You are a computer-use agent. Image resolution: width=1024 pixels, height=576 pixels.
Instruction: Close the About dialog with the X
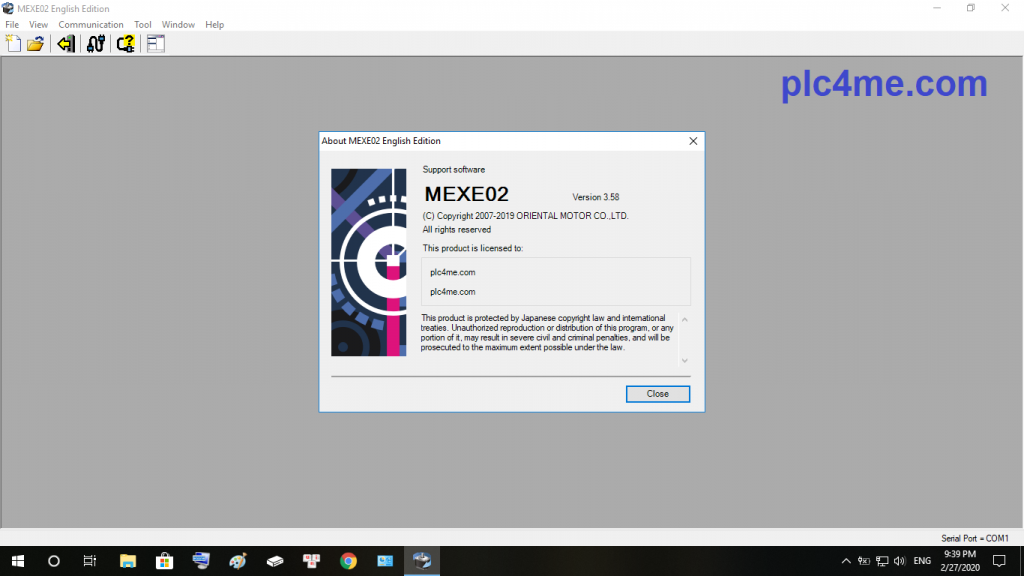[693, 141]
